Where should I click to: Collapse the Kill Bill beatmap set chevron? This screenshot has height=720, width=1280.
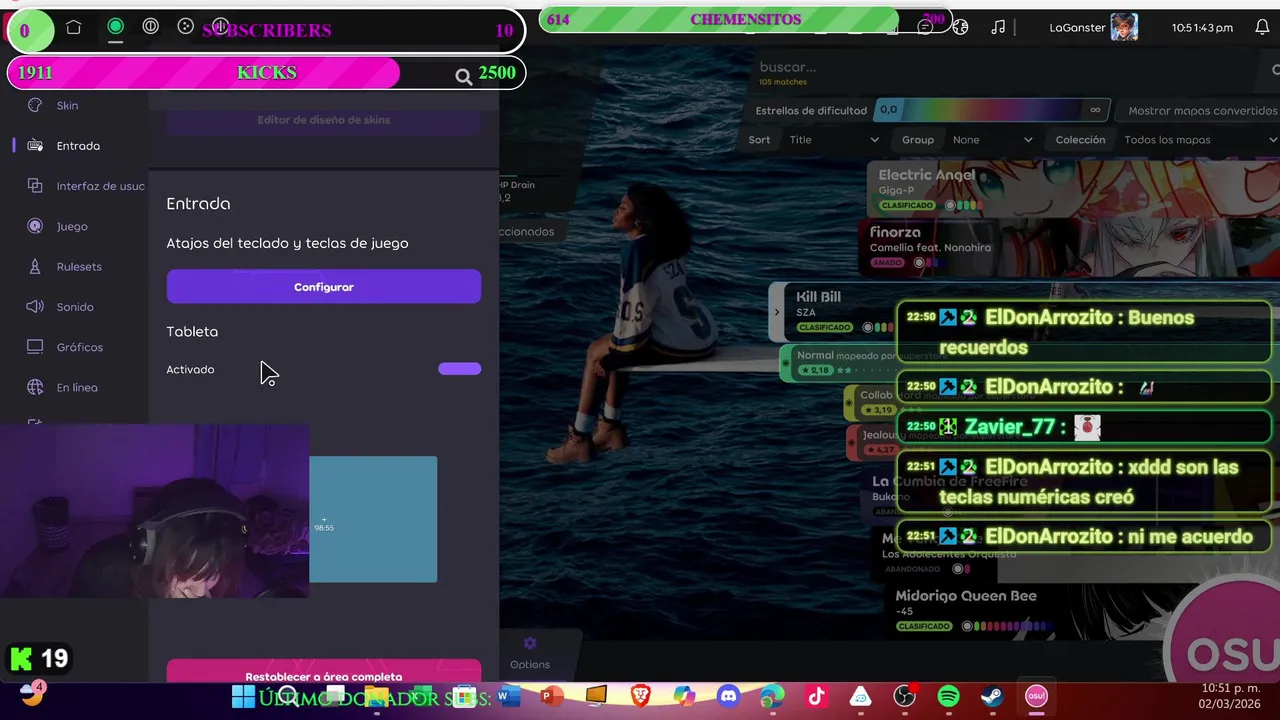coord(776,312)
